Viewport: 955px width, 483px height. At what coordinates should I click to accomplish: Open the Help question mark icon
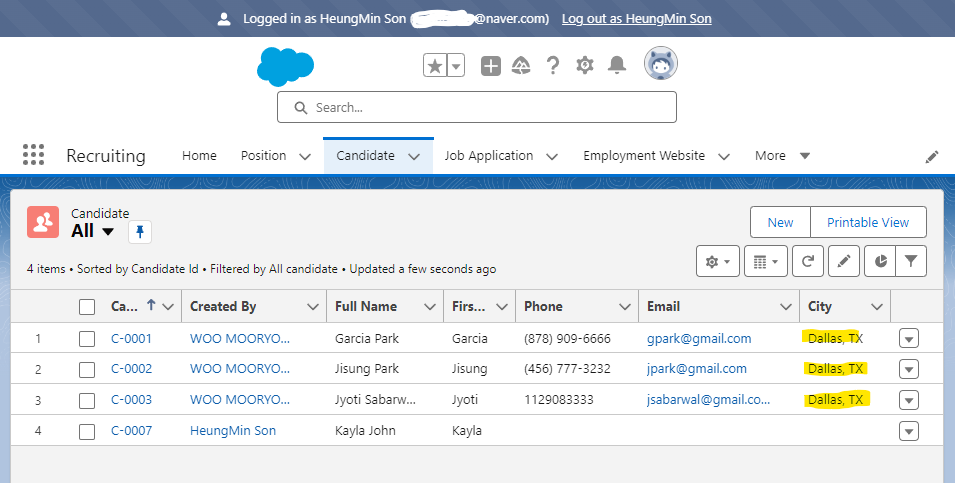pos(552,65)
